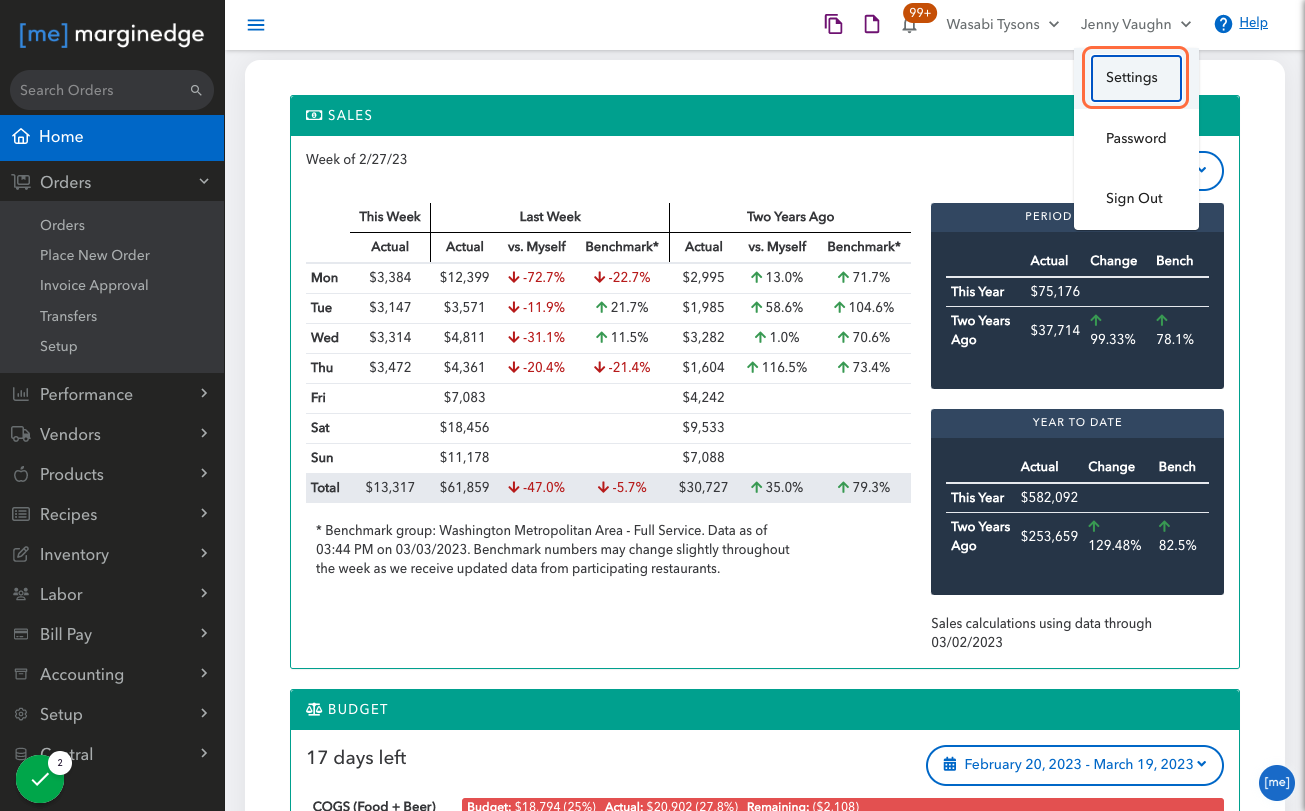Click the single document icon in header
Screen dimensions: 1305x811
pos(871,24)
